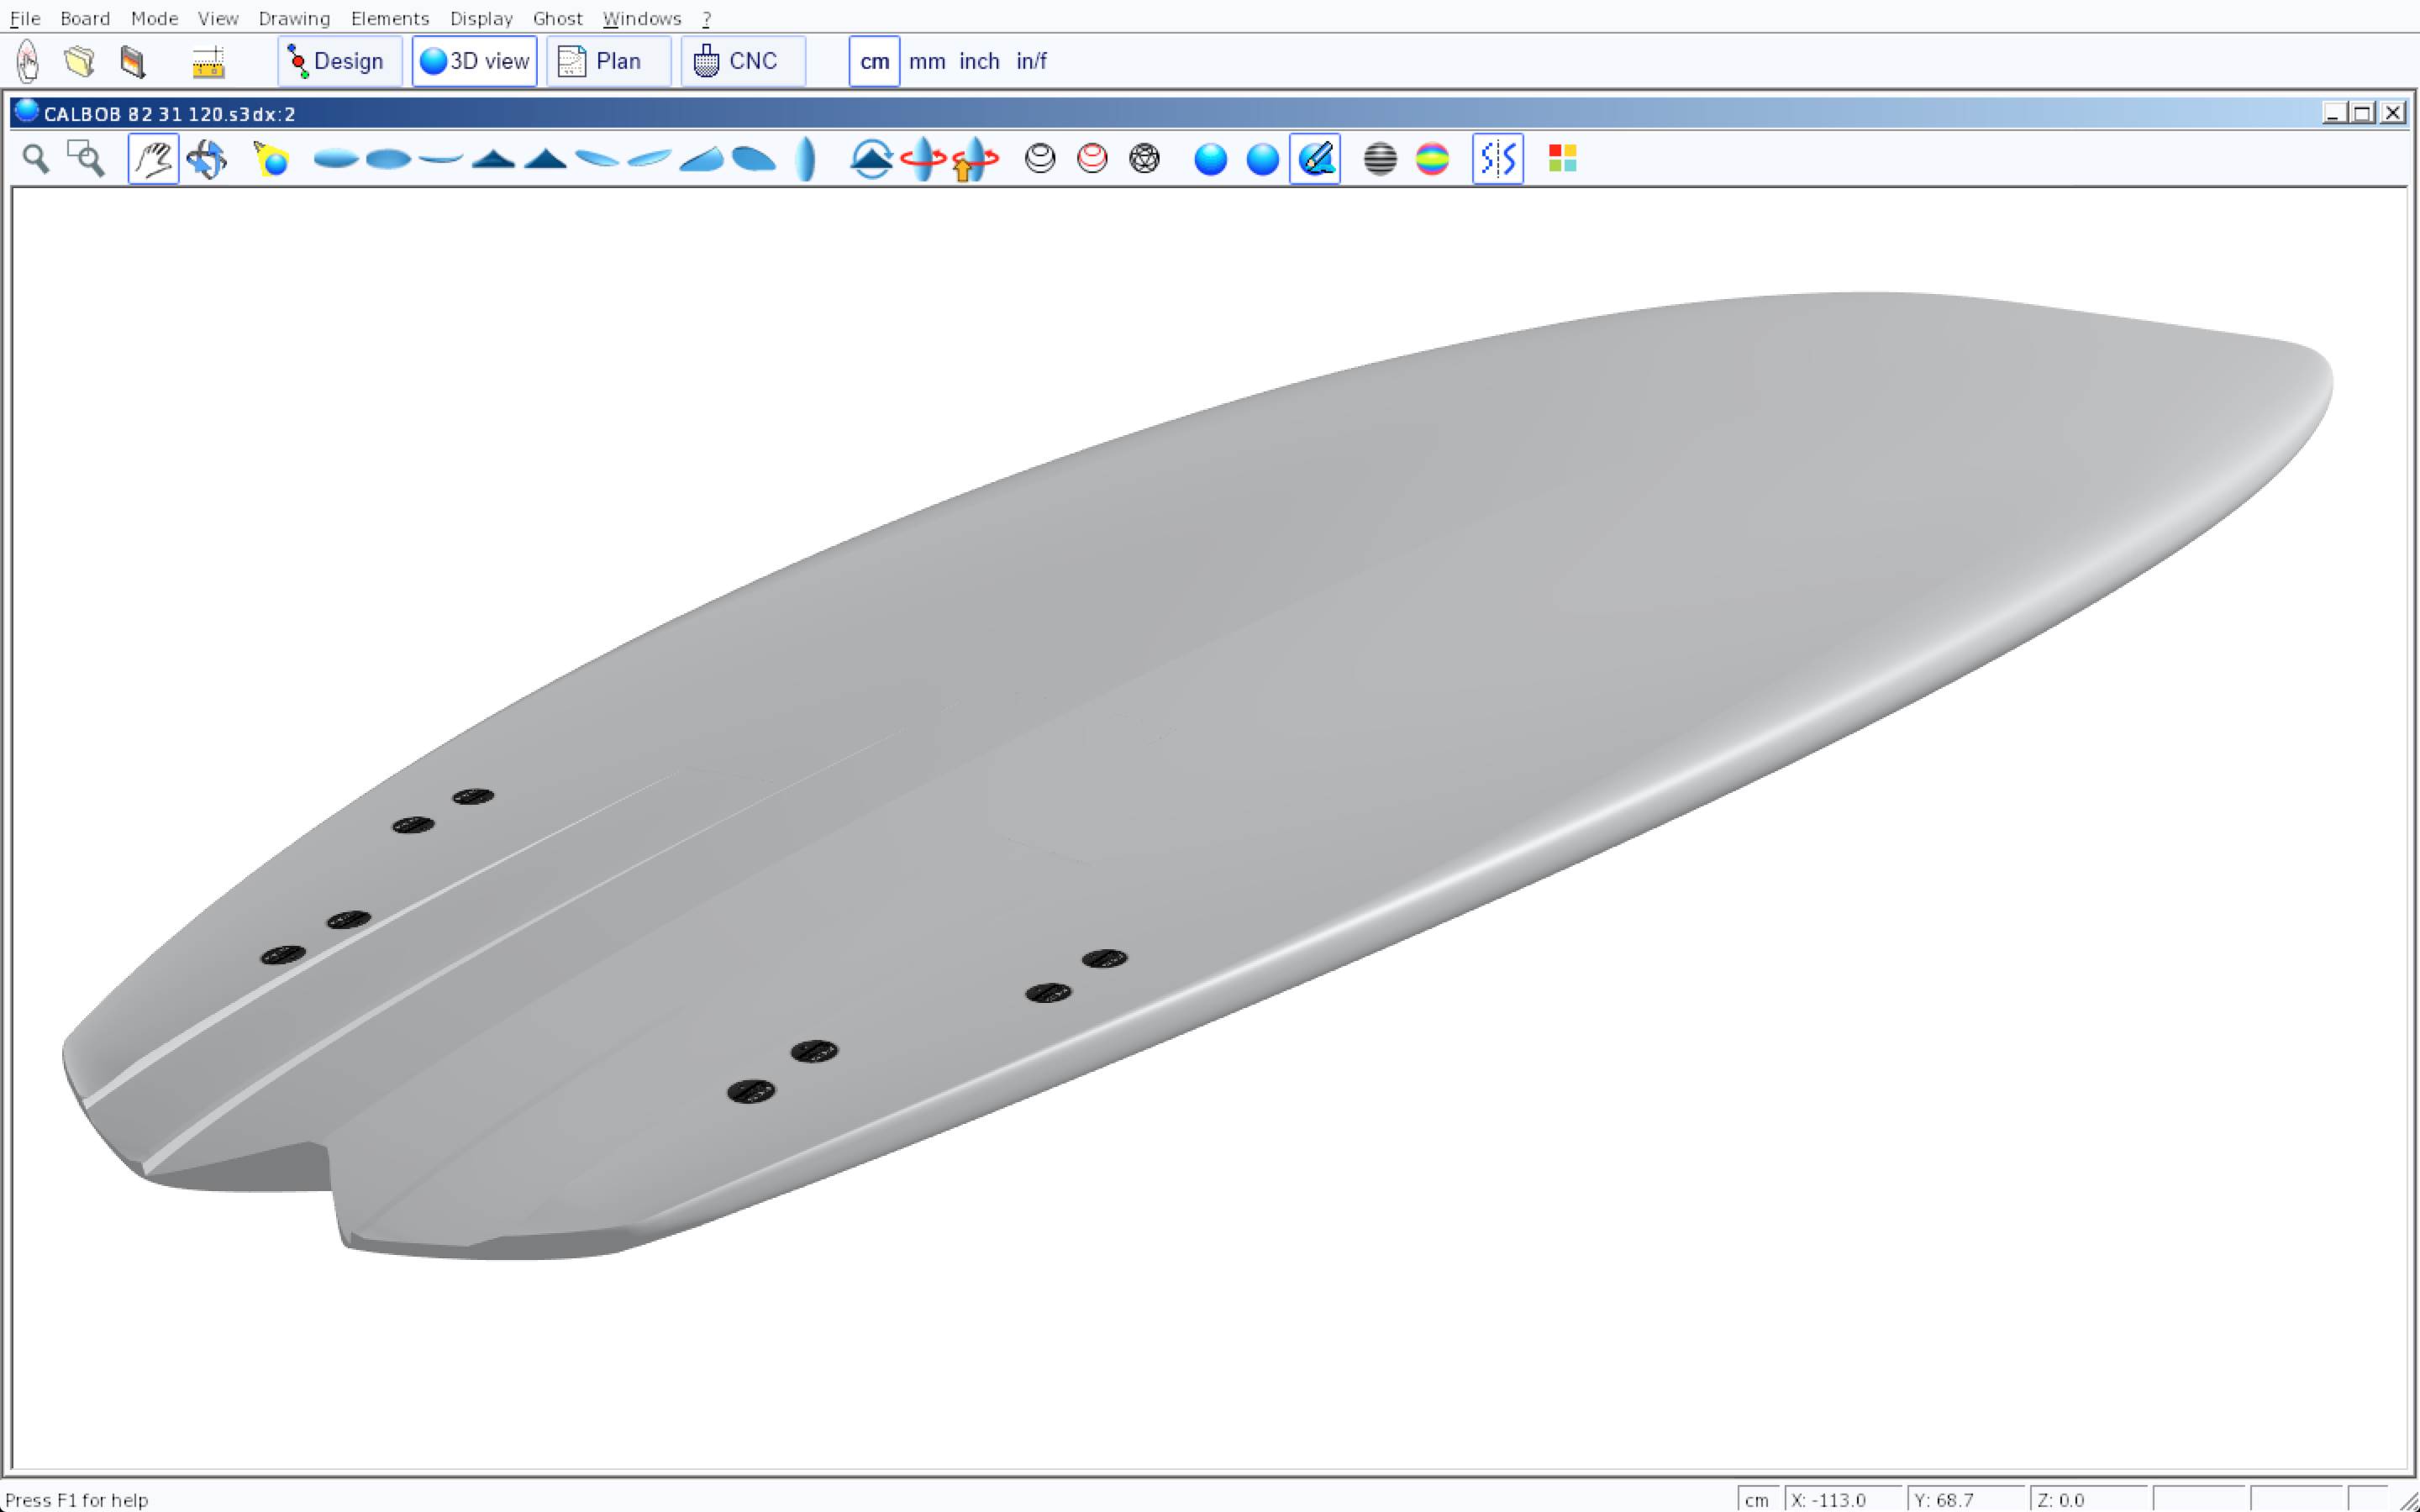Viewport: 2420px width, 1512px height.
Task: Select the hand pan tool
Action: [x=153, y=159]
